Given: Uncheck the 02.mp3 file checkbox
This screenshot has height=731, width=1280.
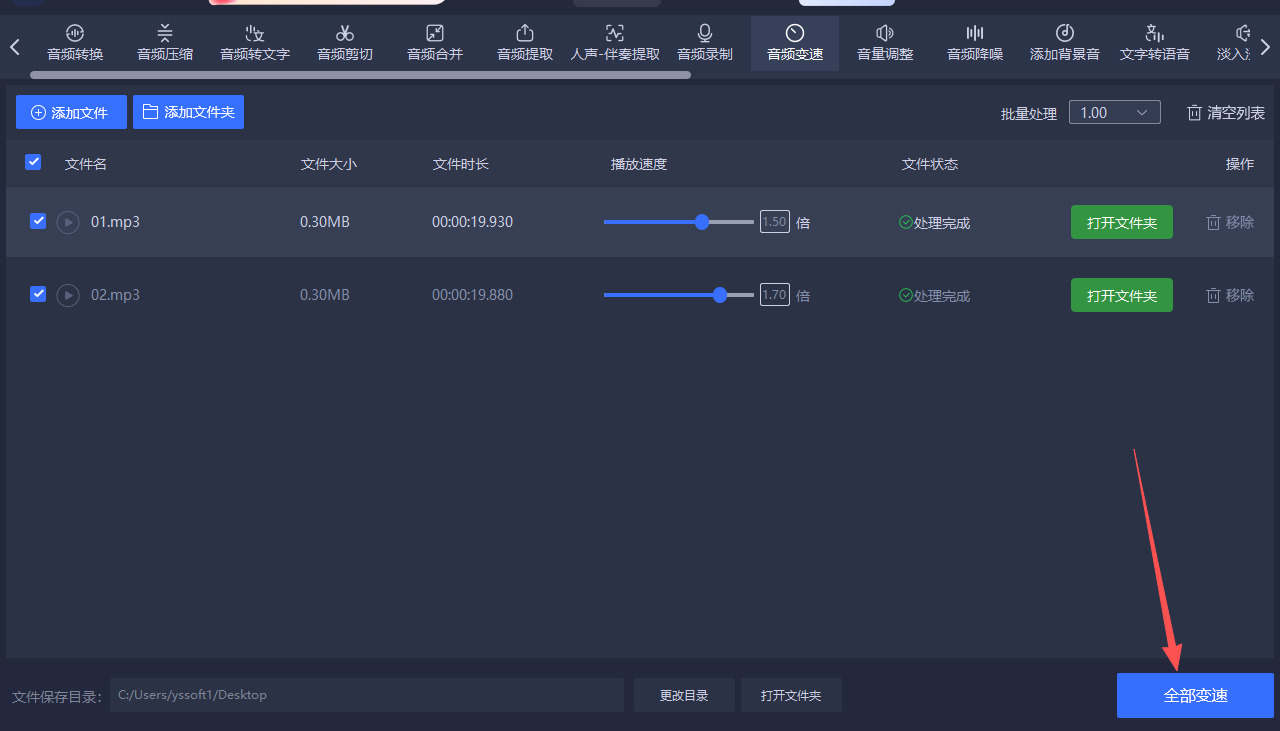Looking at the screenshot, I should pos(38,294).
